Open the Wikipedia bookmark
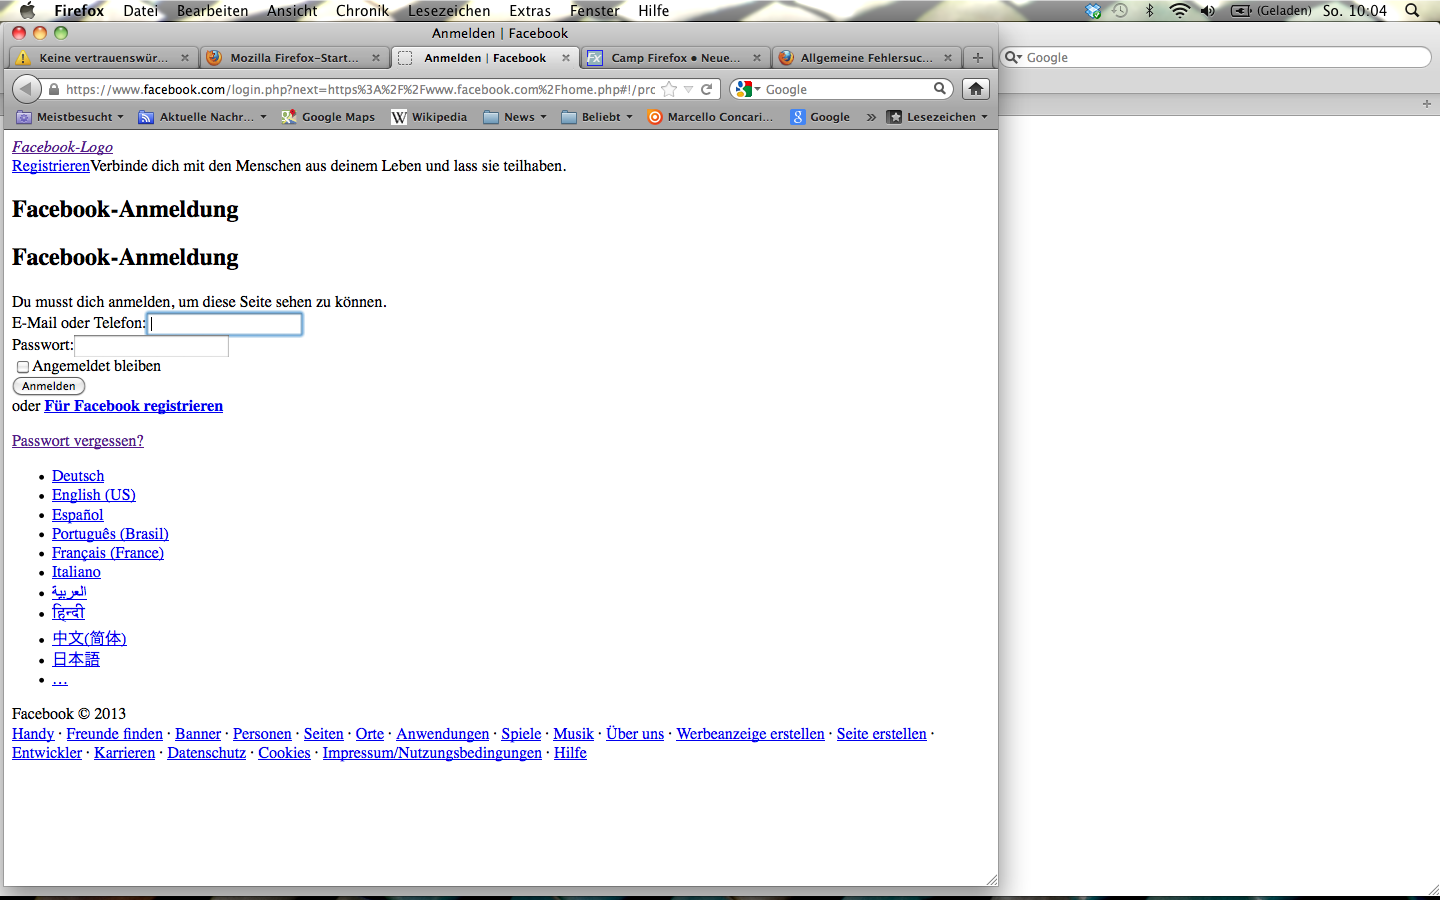 [x=429, y=117]
